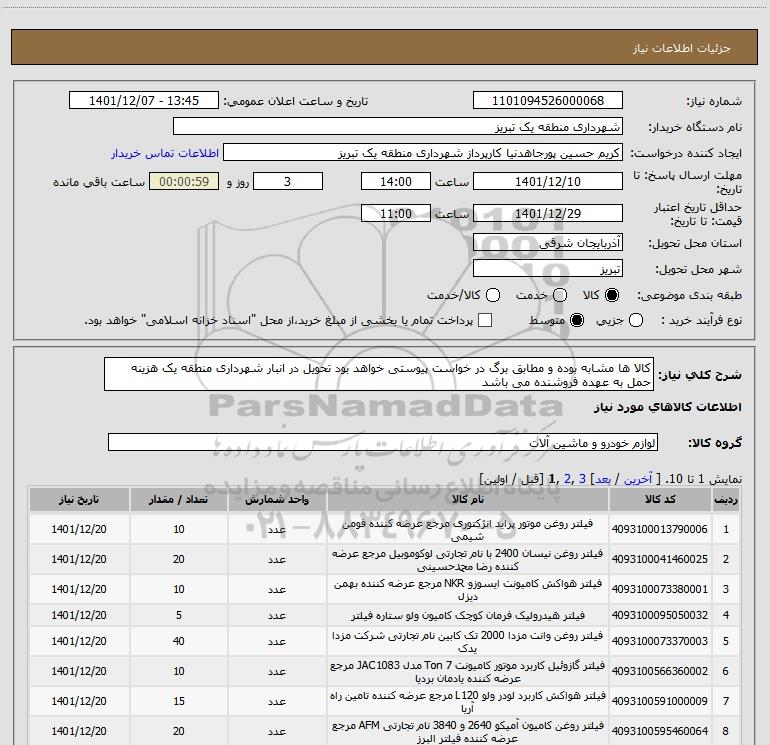Click the تعداد / مقدار column header
Image resolution: width=770 pixels, height=745 pixels.
pyautogui.click(x=179, y=499)
